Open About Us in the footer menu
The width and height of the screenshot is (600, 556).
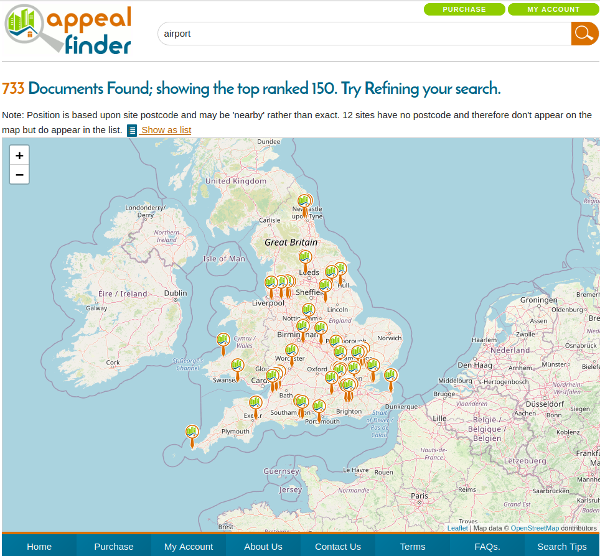pyautogui.click(x=263, y=546)
